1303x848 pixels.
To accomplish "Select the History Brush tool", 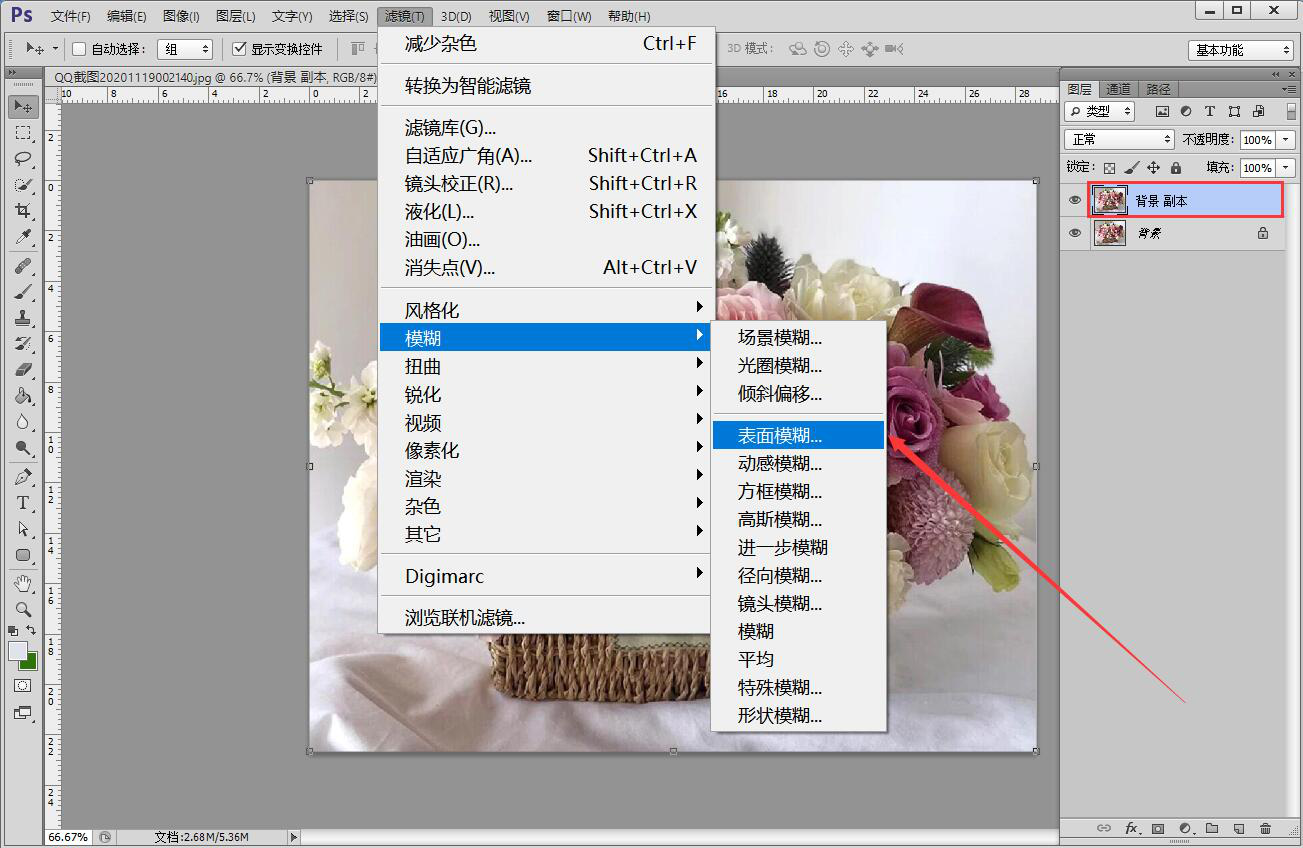I will click(23, 344).
